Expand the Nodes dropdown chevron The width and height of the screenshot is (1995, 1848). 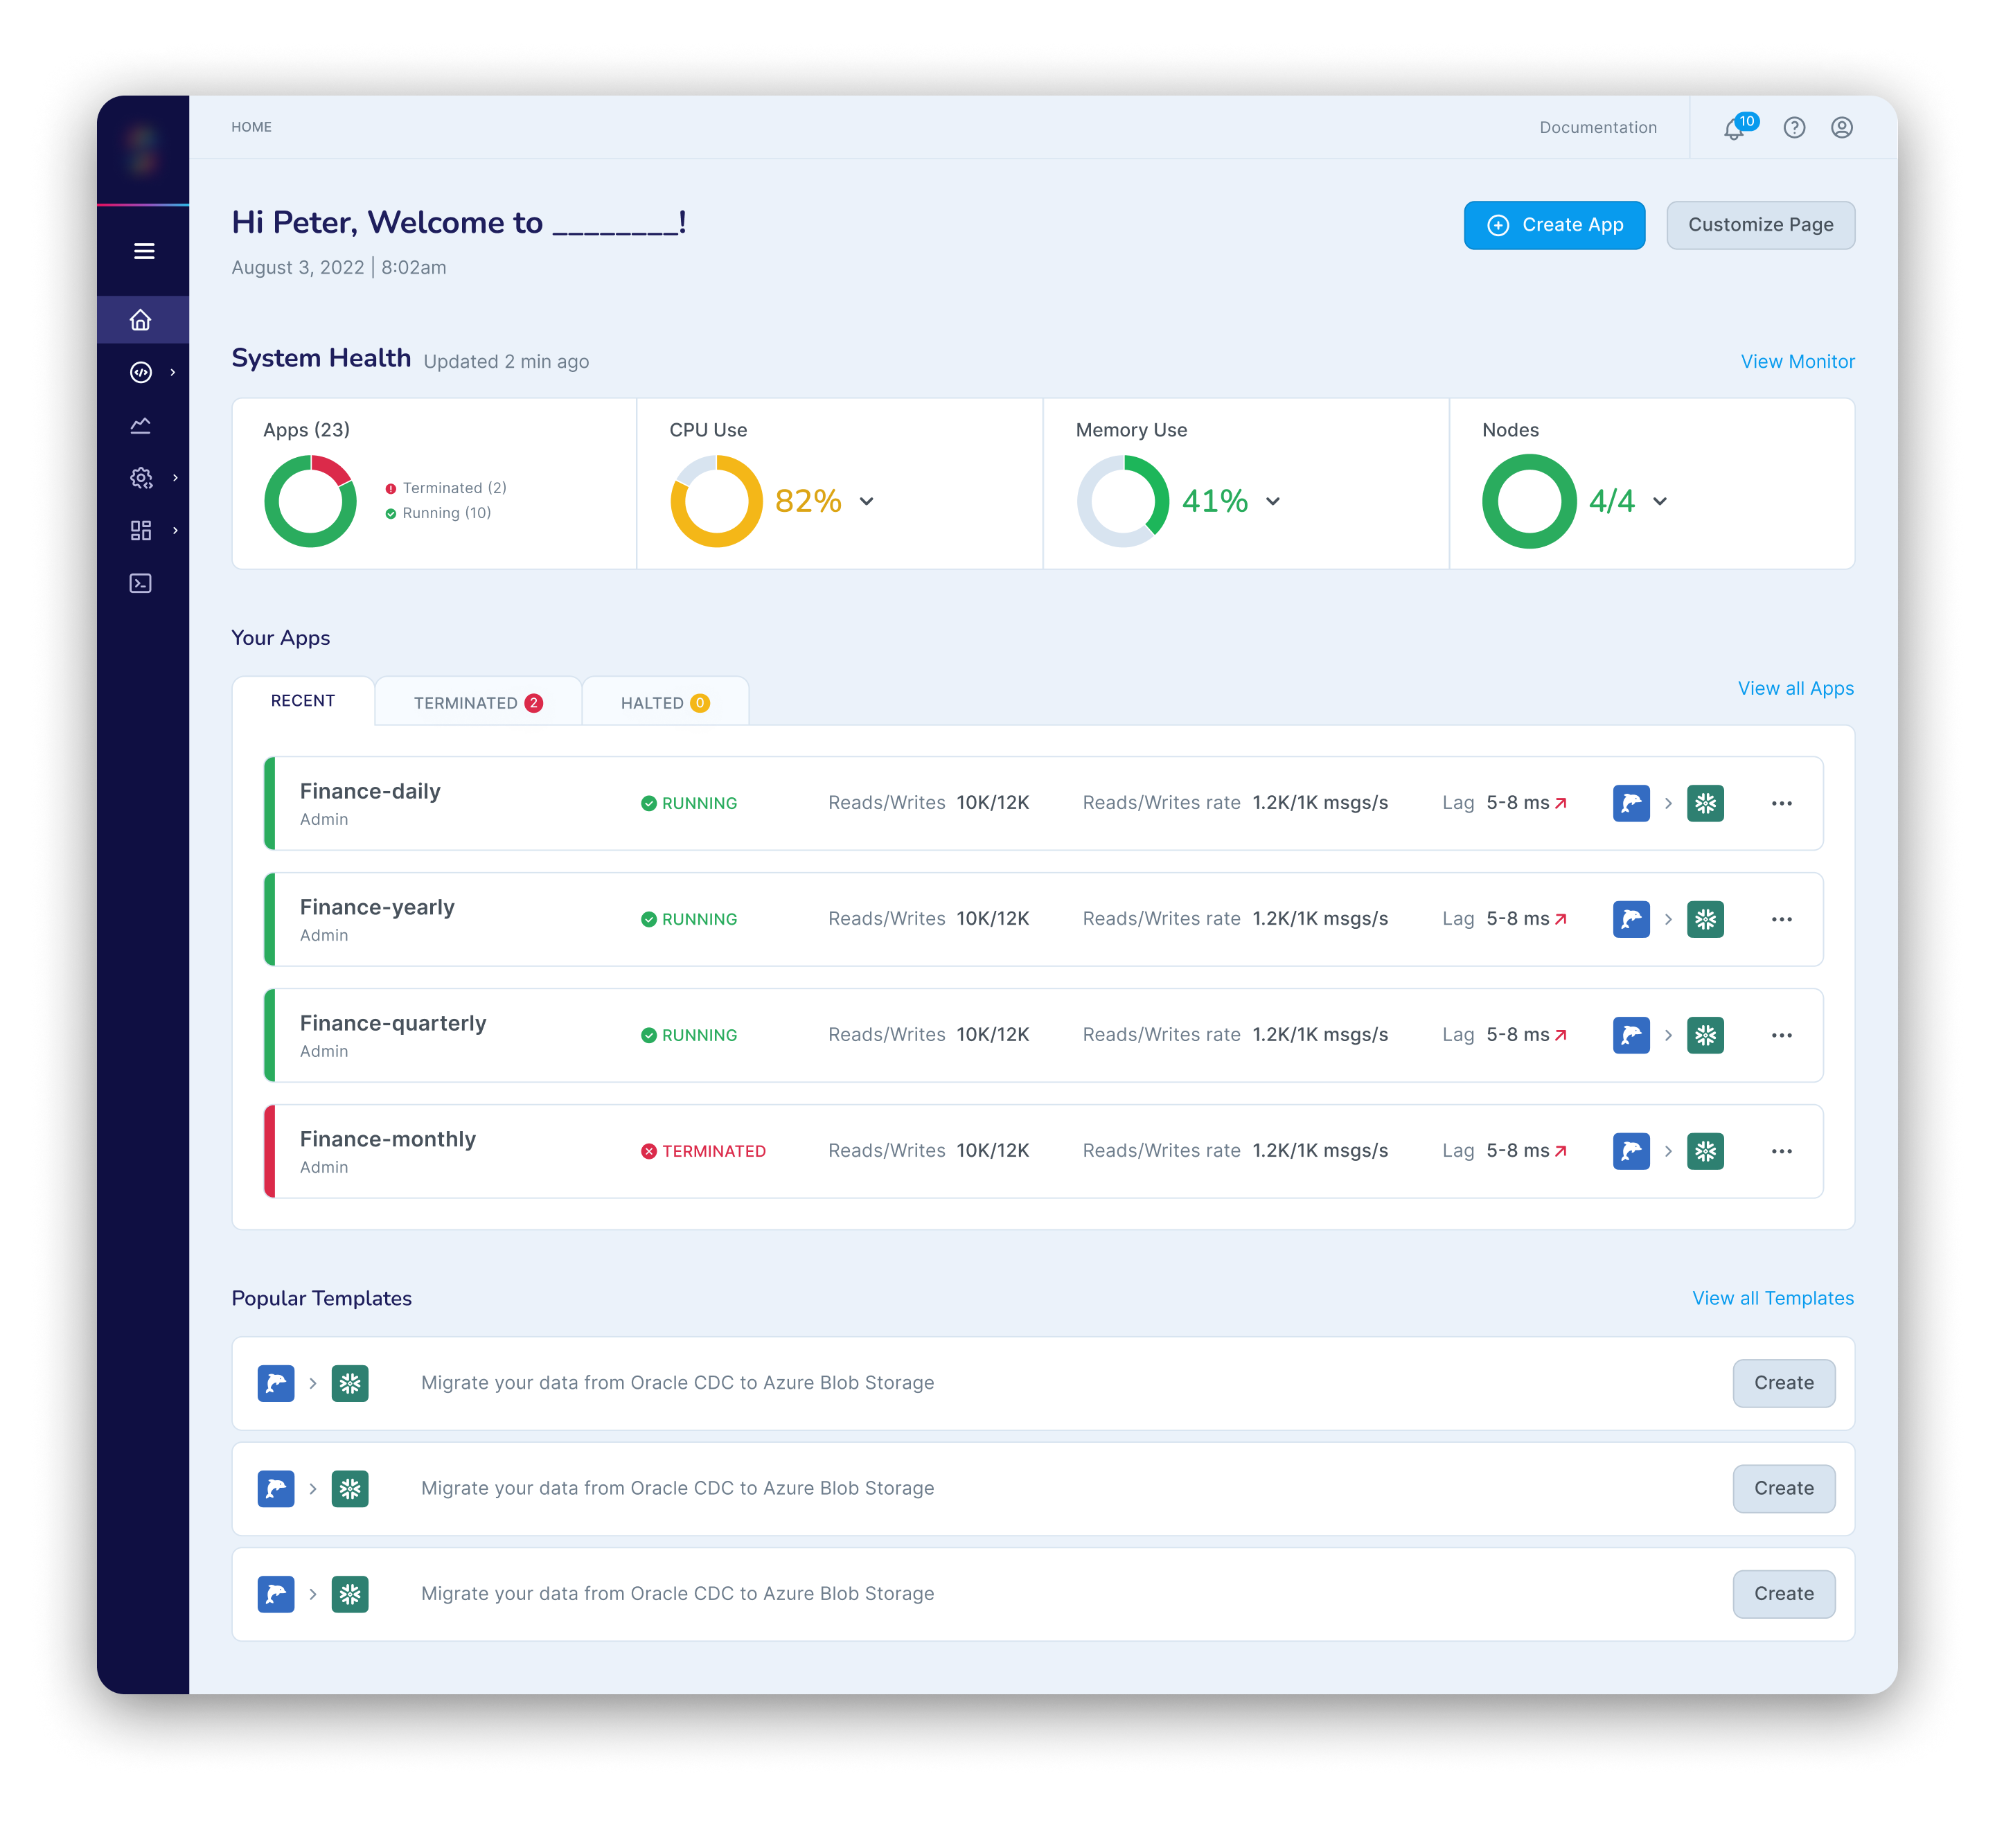click(x=1659, y=501)
